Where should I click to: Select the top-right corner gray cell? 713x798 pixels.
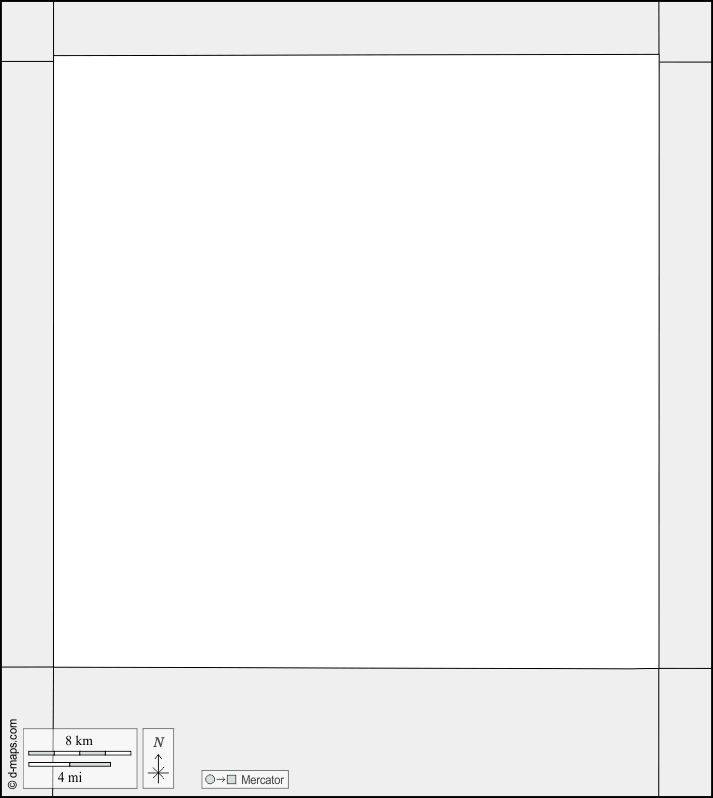click(685, 32)
